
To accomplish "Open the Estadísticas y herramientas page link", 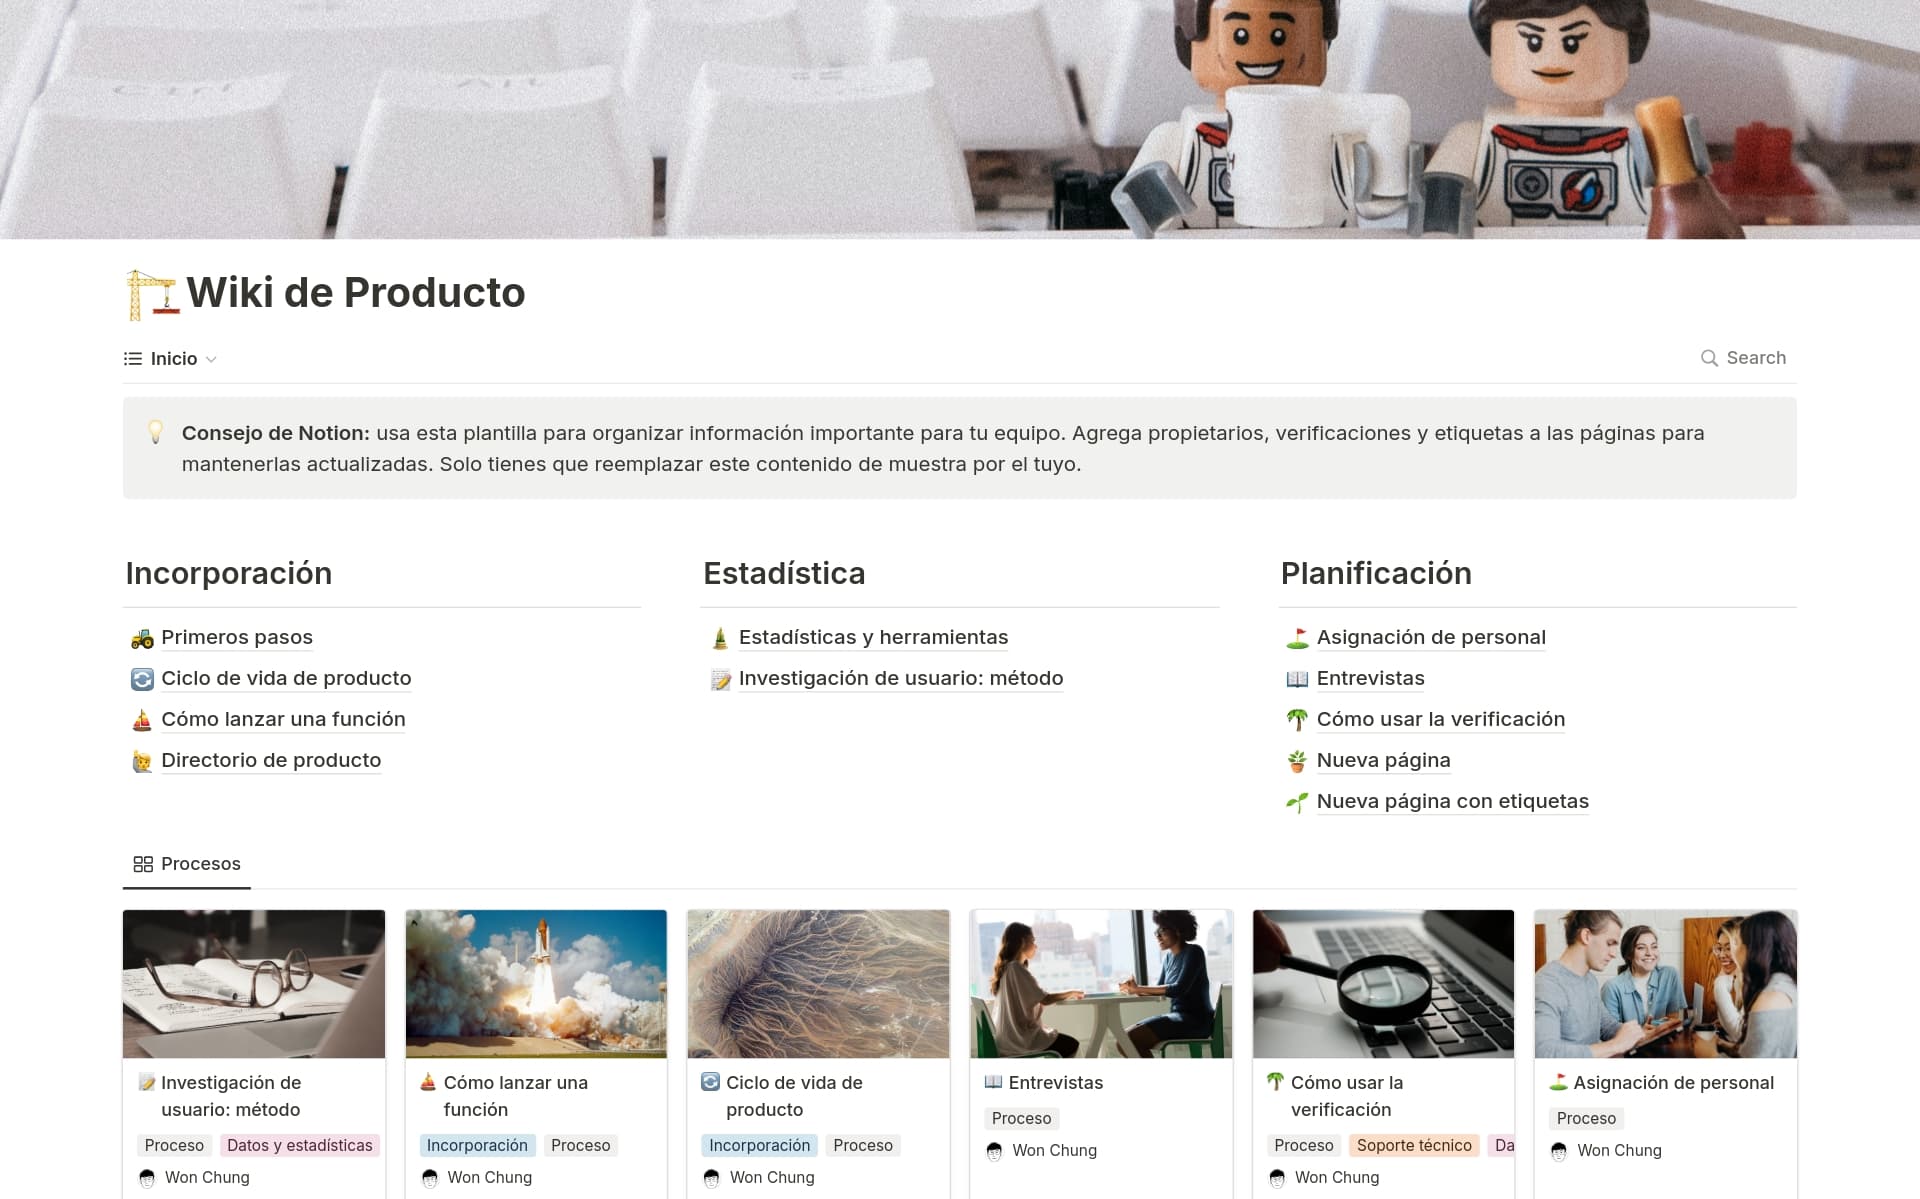I will 873,638.
